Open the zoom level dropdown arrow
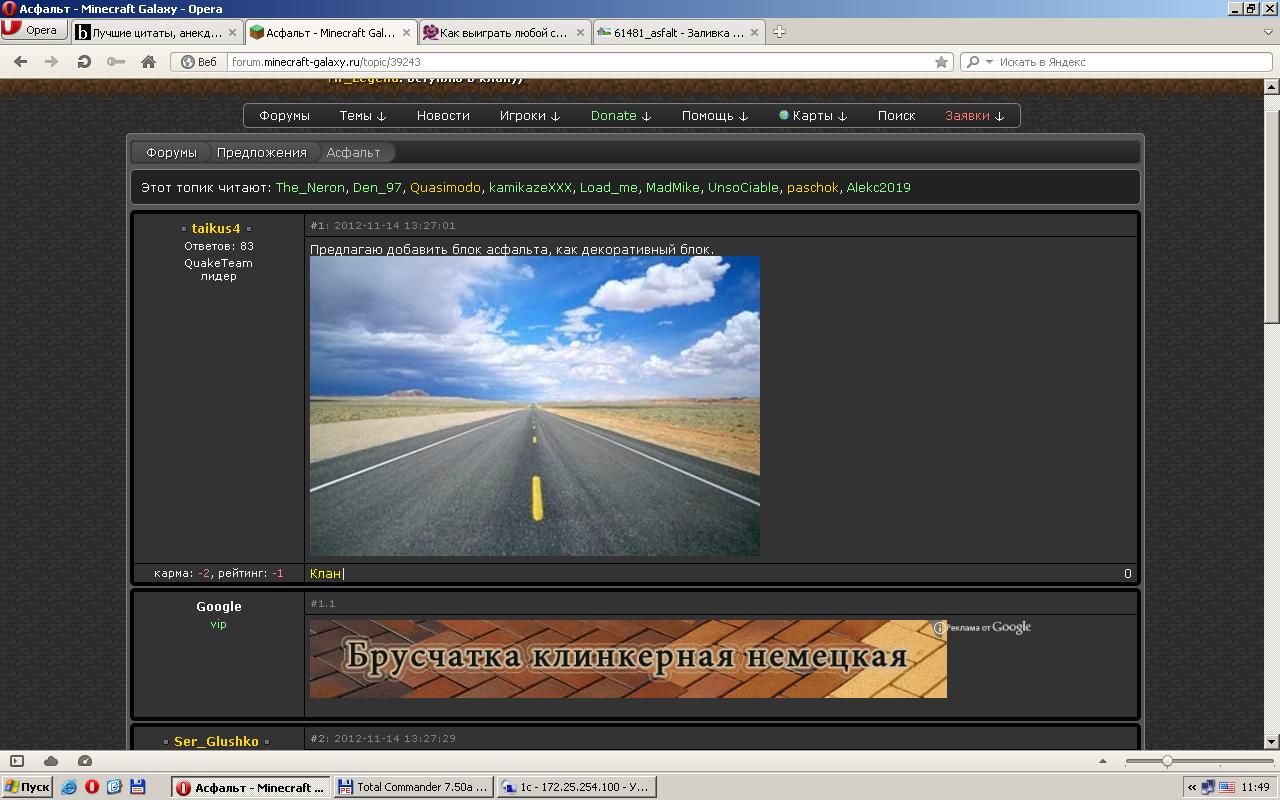The width and height of the screenshot is (1280, 800). (x=1103, y=761)
